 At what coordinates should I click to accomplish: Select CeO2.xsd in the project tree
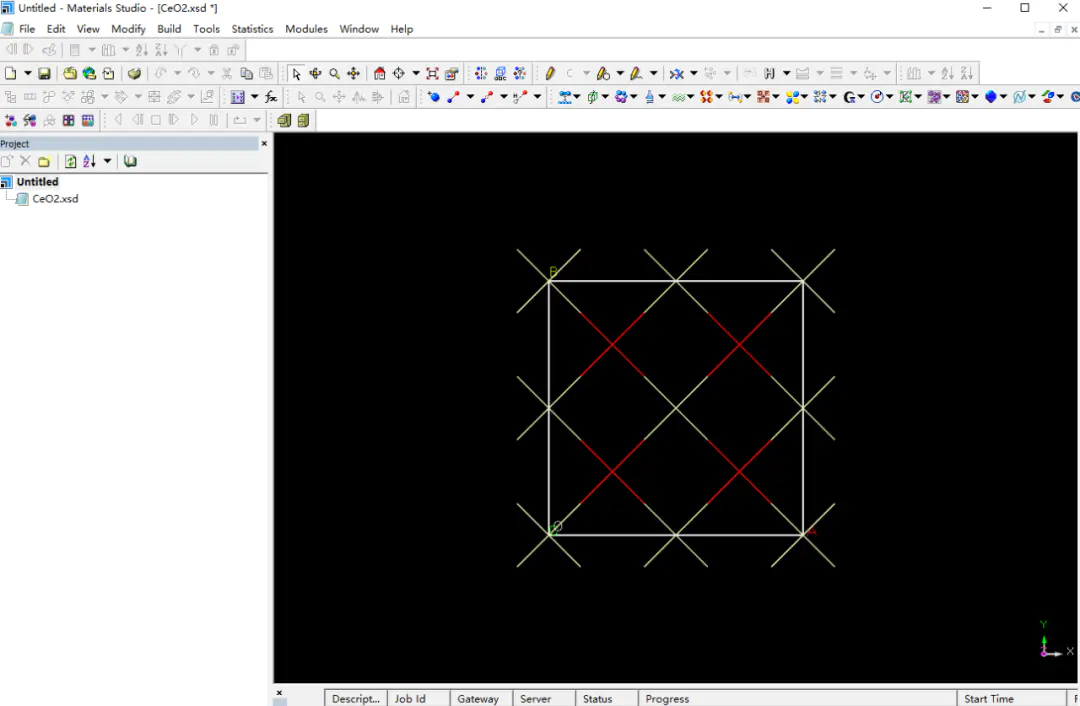click(x=55, y=199)
